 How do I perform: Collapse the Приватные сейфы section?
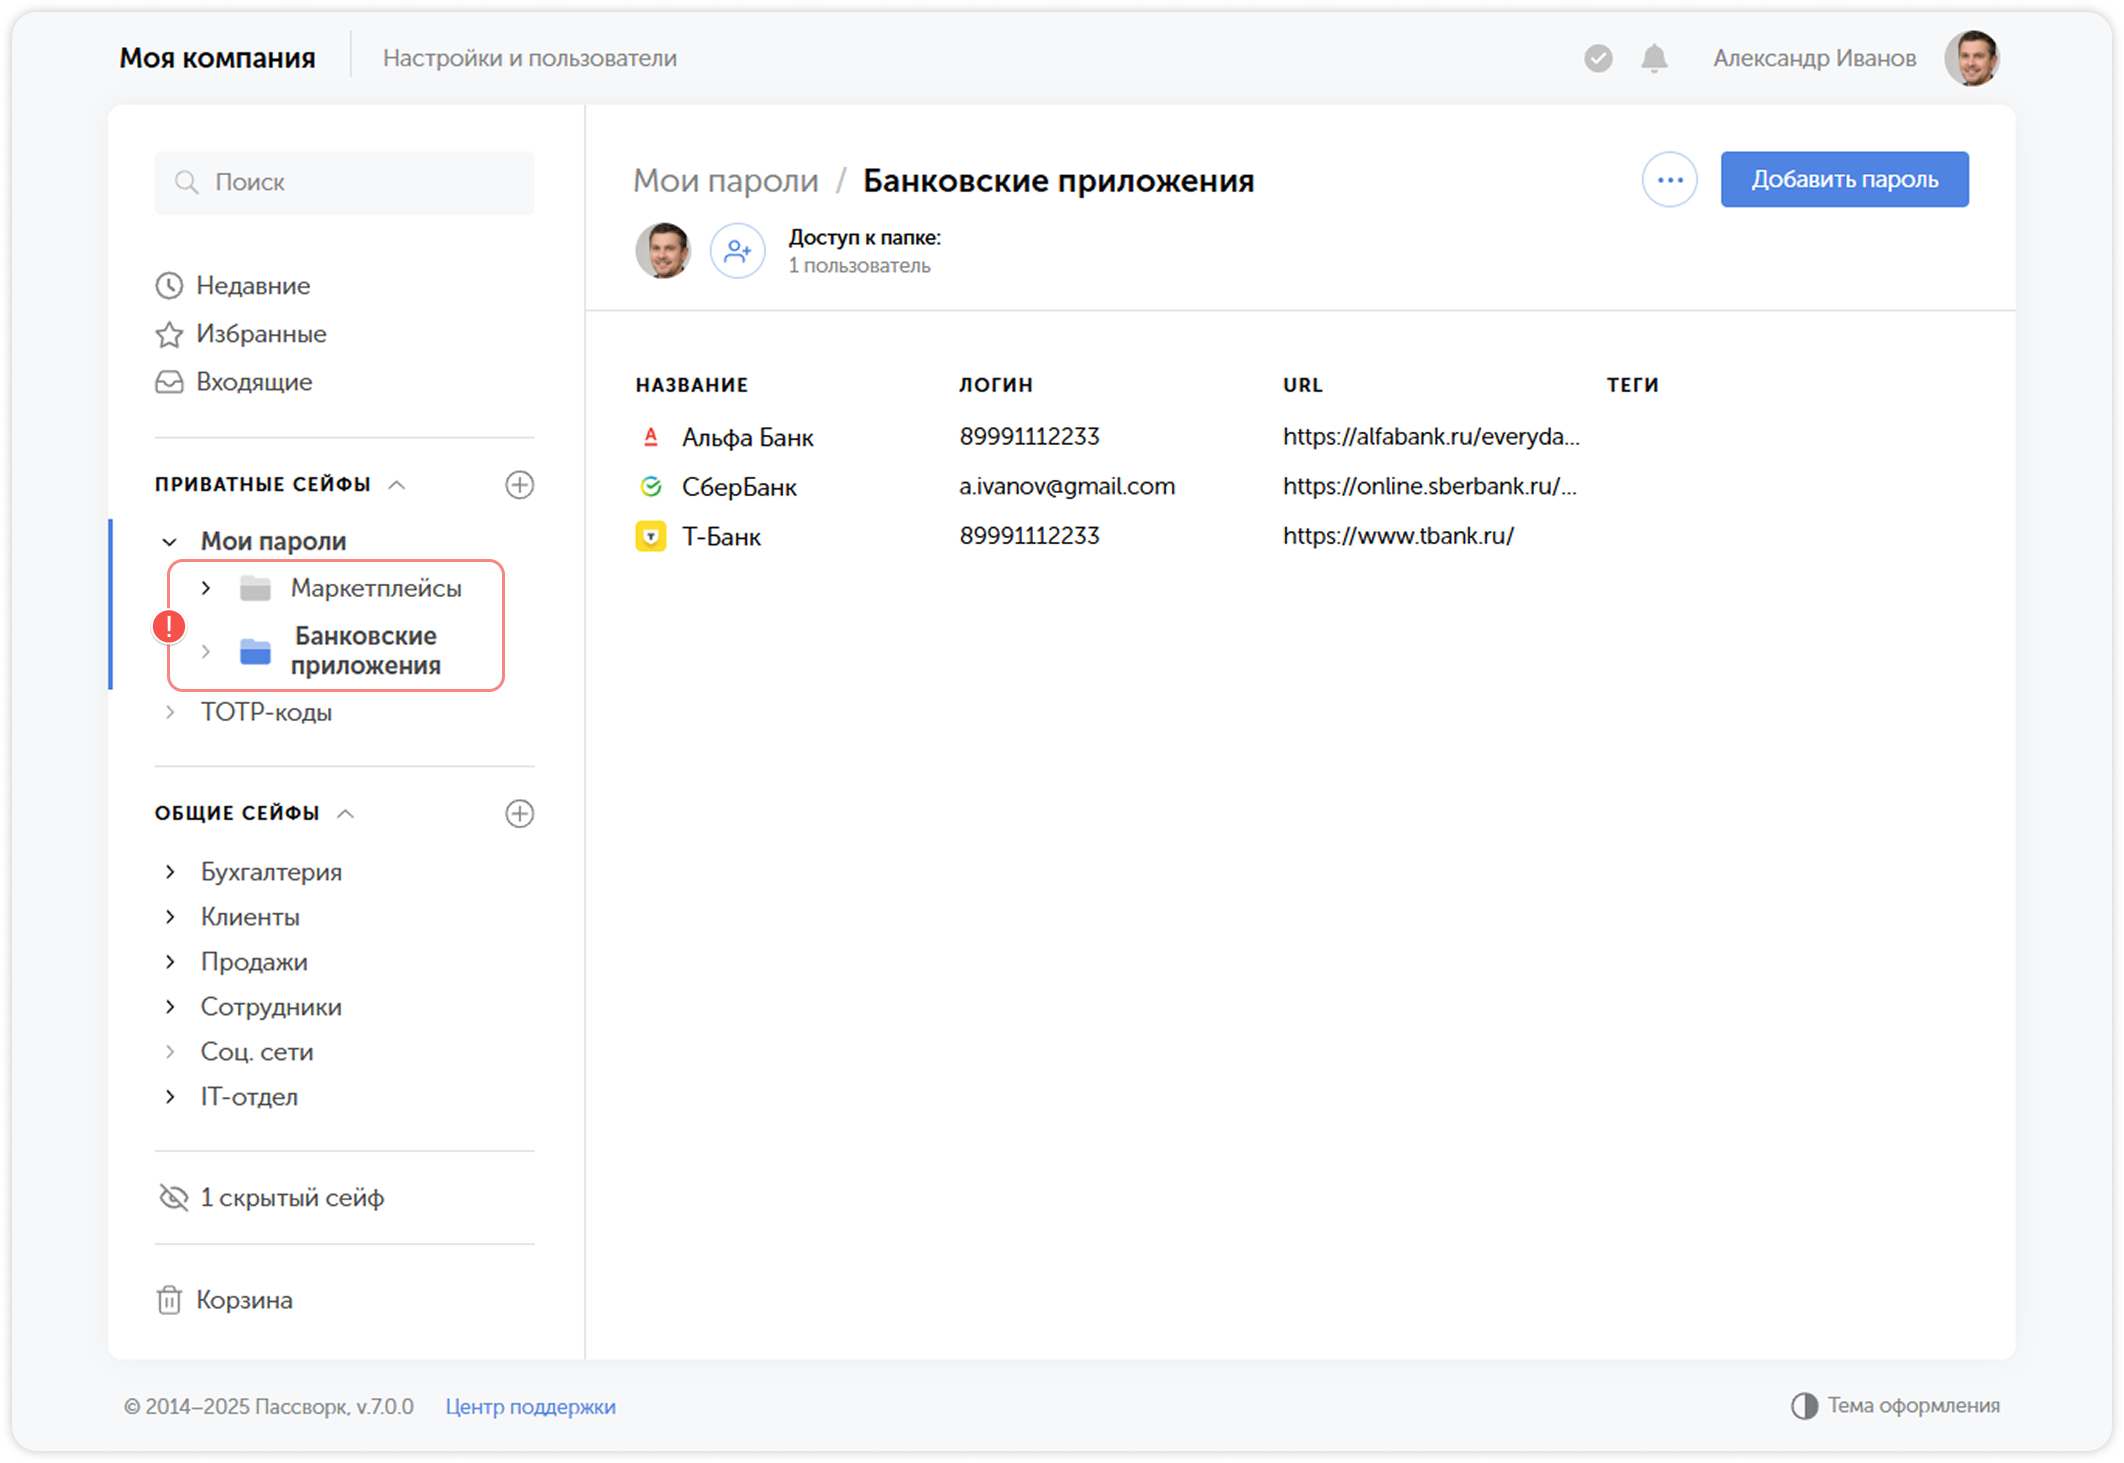pyautogui.click(x=397, y=485)
